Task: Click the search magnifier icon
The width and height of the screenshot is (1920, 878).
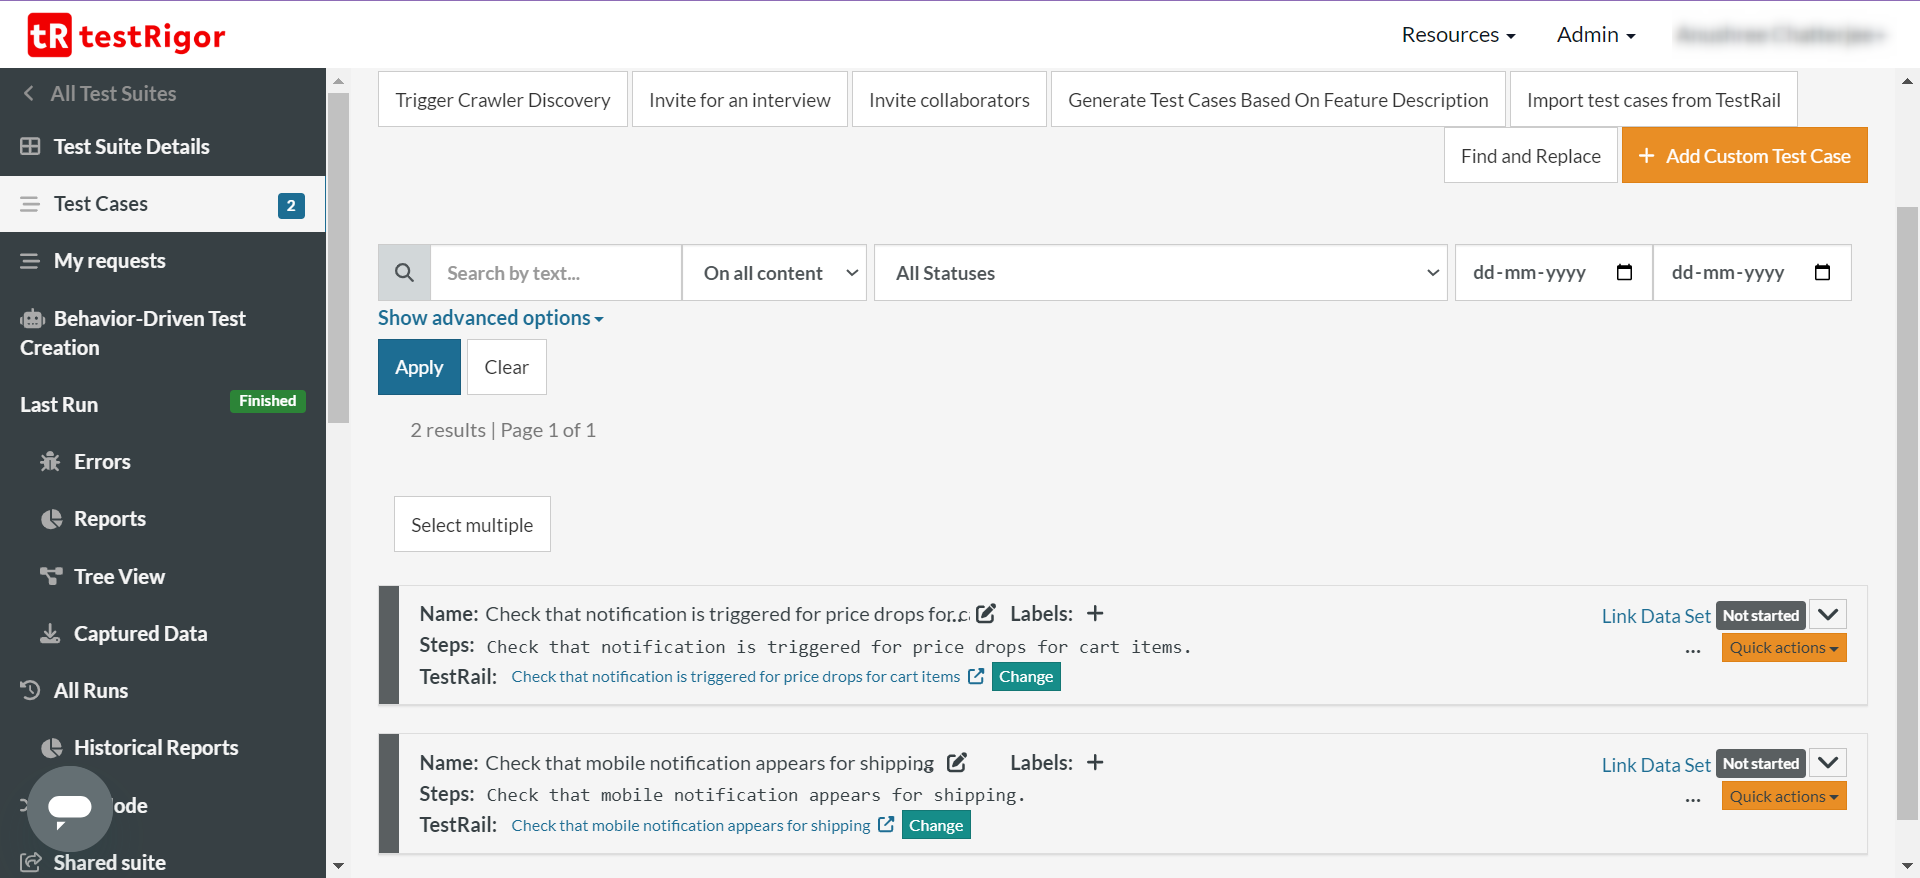Action: pos(404,273)
